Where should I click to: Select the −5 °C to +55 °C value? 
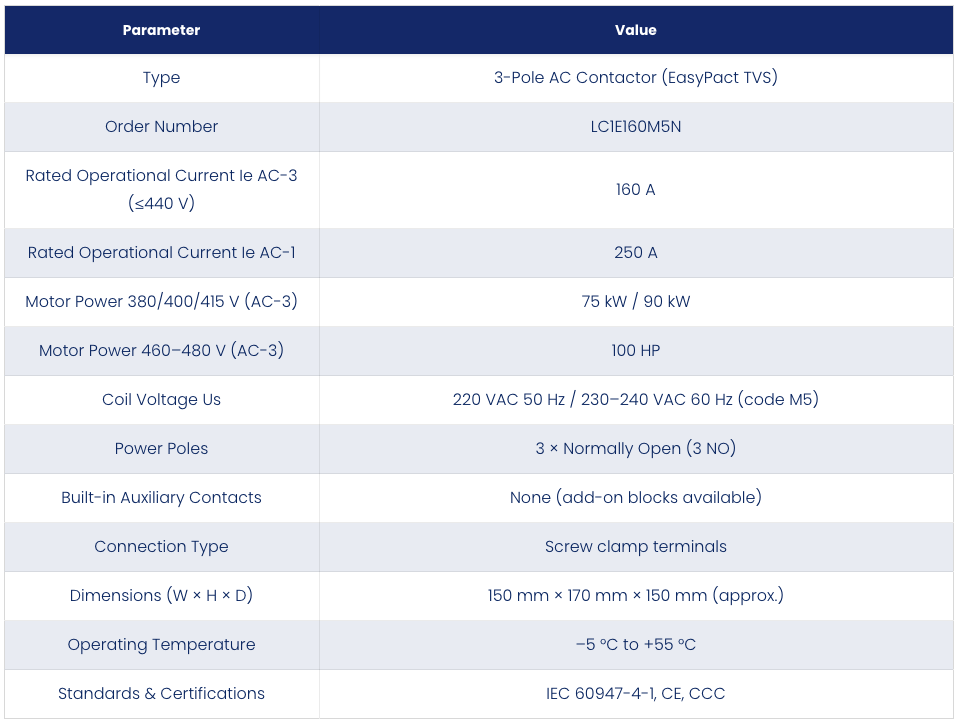(635, 644)
